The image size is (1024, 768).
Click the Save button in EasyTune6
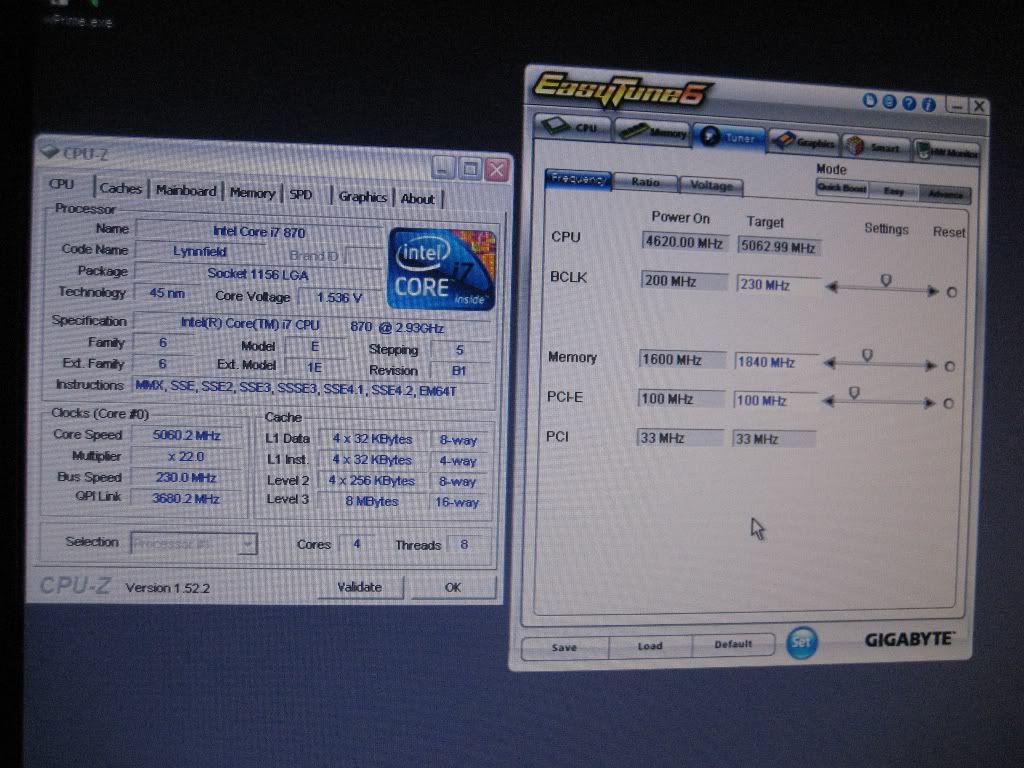564,648
